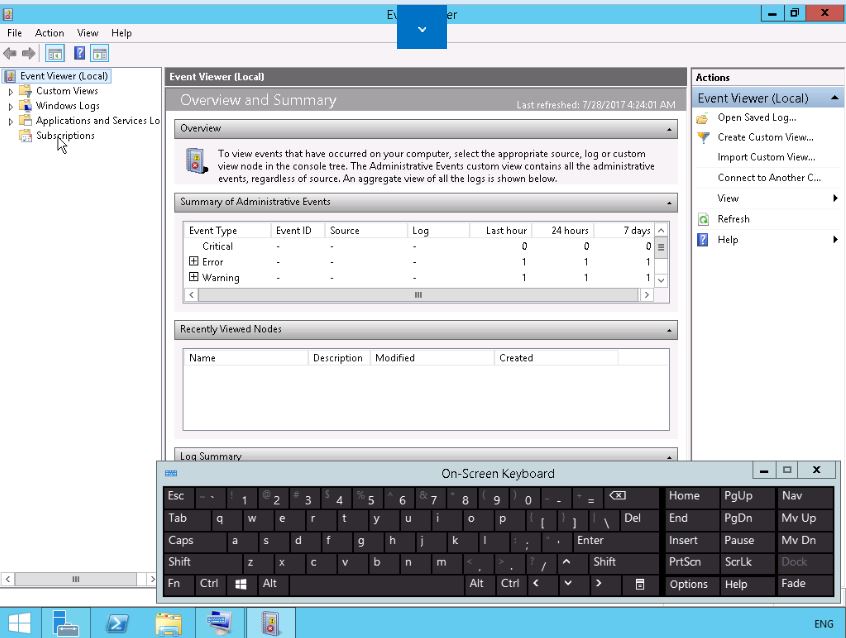This screenshot has width=846, height=638.
Task: Open Server Manager from taskbar
Action: (x=66, y=623)
